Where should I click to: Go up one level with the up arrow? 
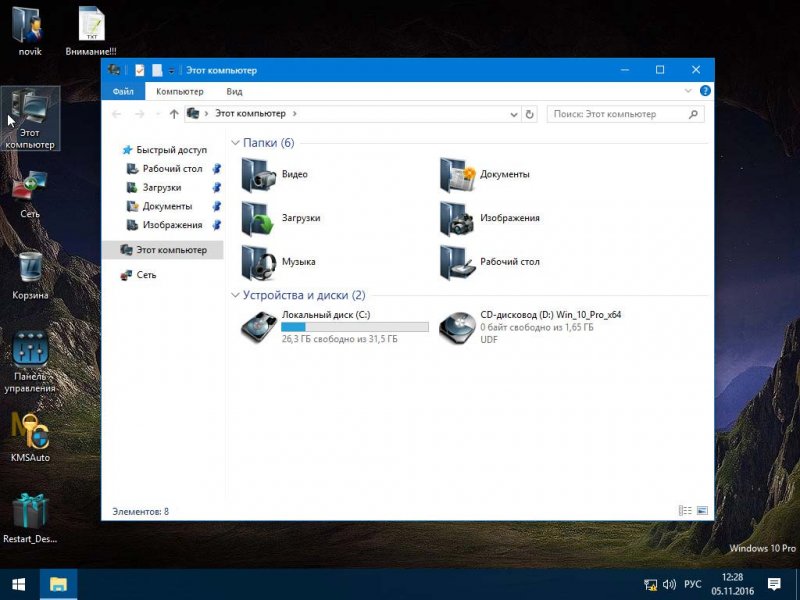(174, 114)
